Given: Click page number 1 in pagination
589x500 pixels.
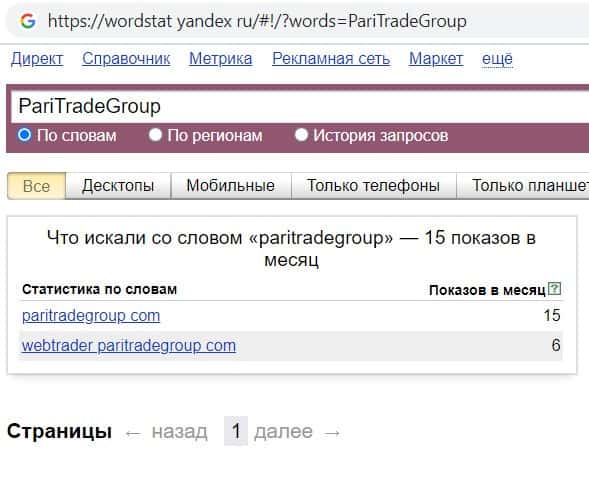Looking at the screenshot, I should click(x=236, y=431).
